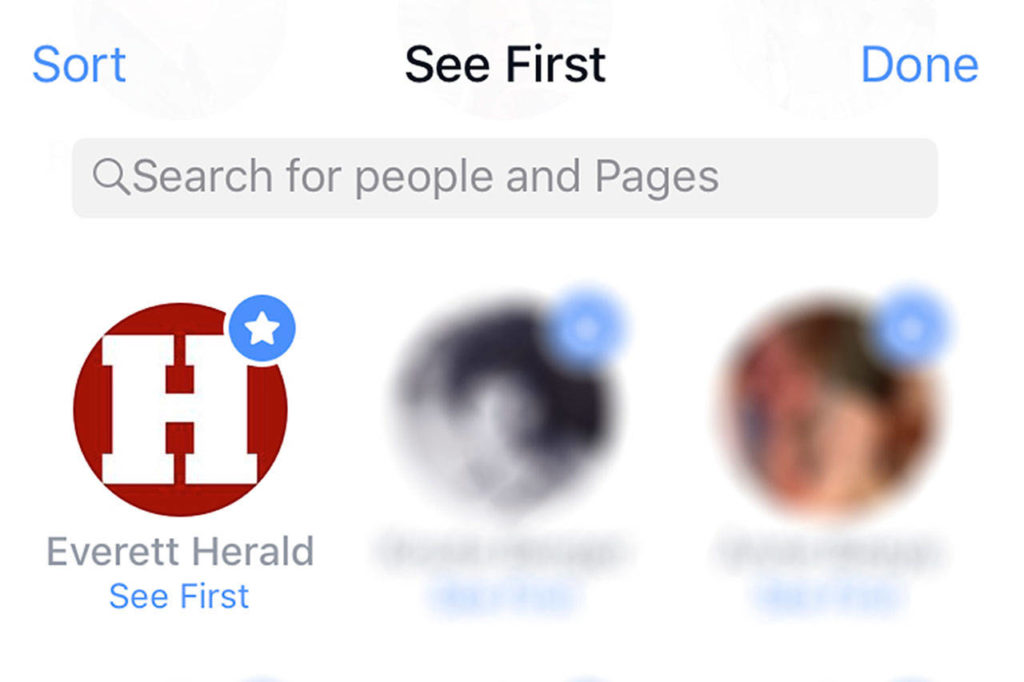Screen dimensions: 1024x682
Task: Focus the Search for people and Pages field
Action: pos(505,178)
